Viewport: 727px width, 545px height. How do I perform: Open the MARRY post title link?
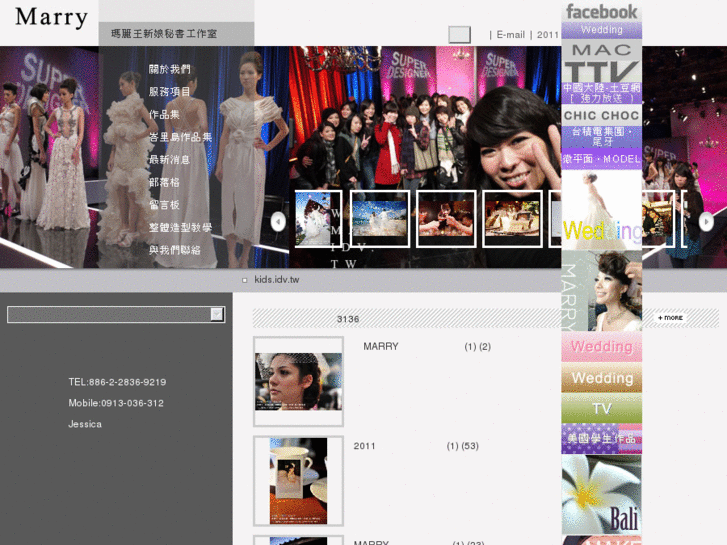(x=381, y=346)
